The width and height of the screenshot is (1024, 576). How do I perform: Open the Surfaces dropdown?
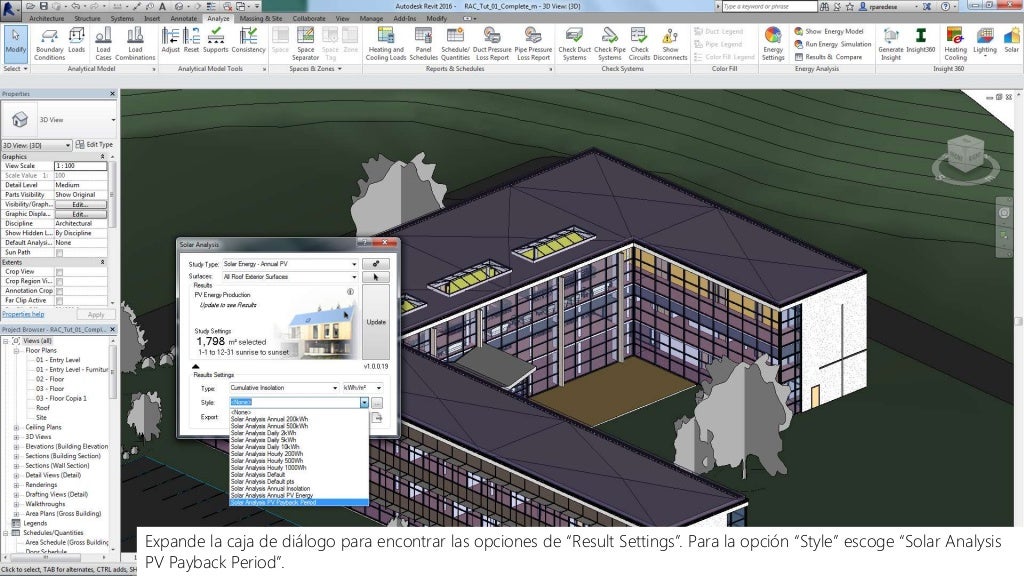(x=290, y=277)
